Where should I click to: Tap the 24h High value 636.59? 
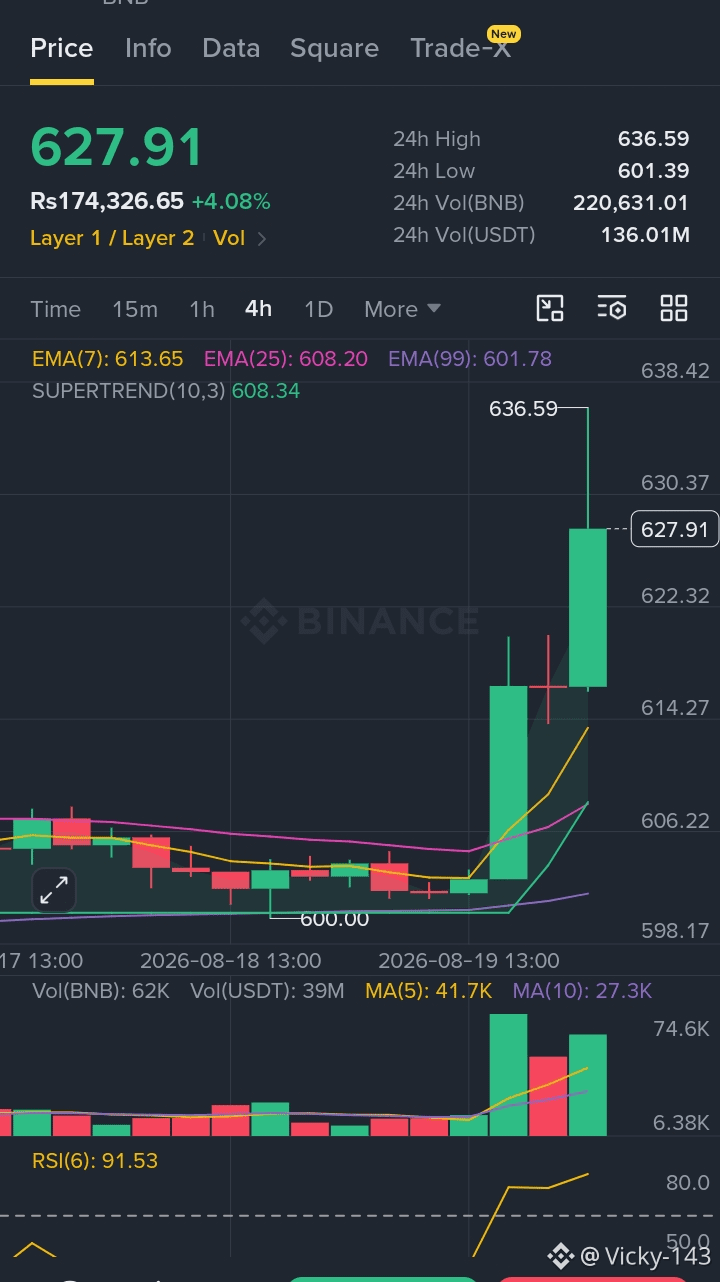[x=653, y=139]
